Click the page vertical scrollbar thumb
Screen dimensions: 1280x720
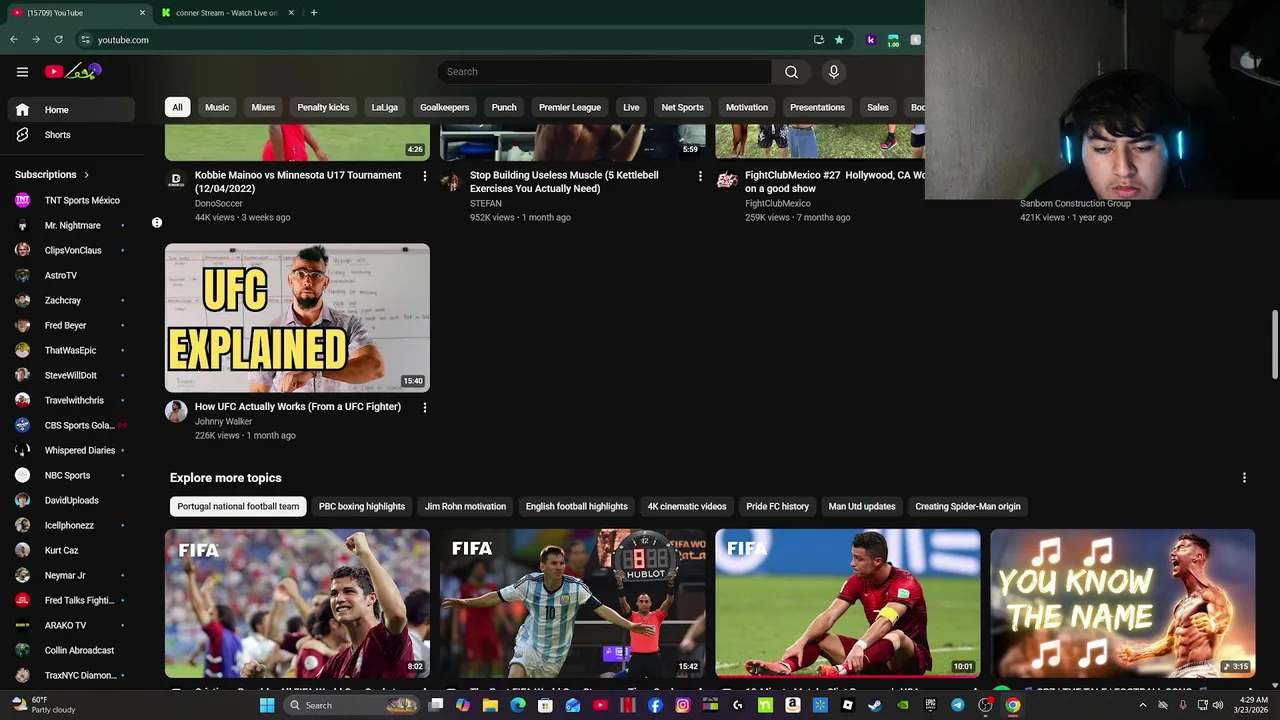tap(1274, 345)
